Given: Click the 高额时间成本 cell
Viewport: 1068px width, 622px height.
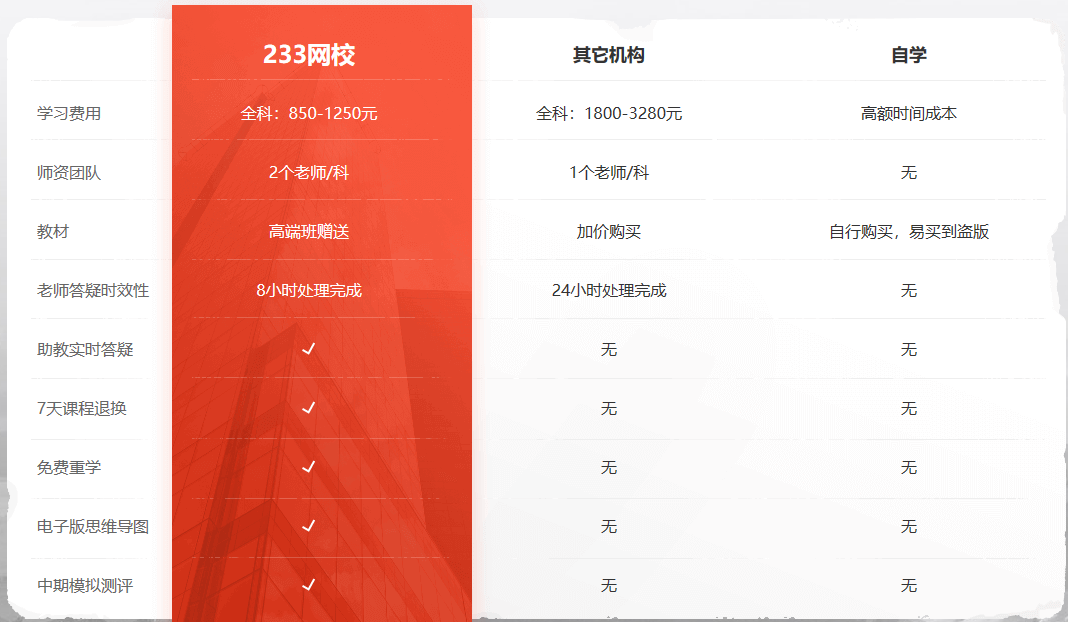Looking at the screenshot, I should [x=909, y=114].
